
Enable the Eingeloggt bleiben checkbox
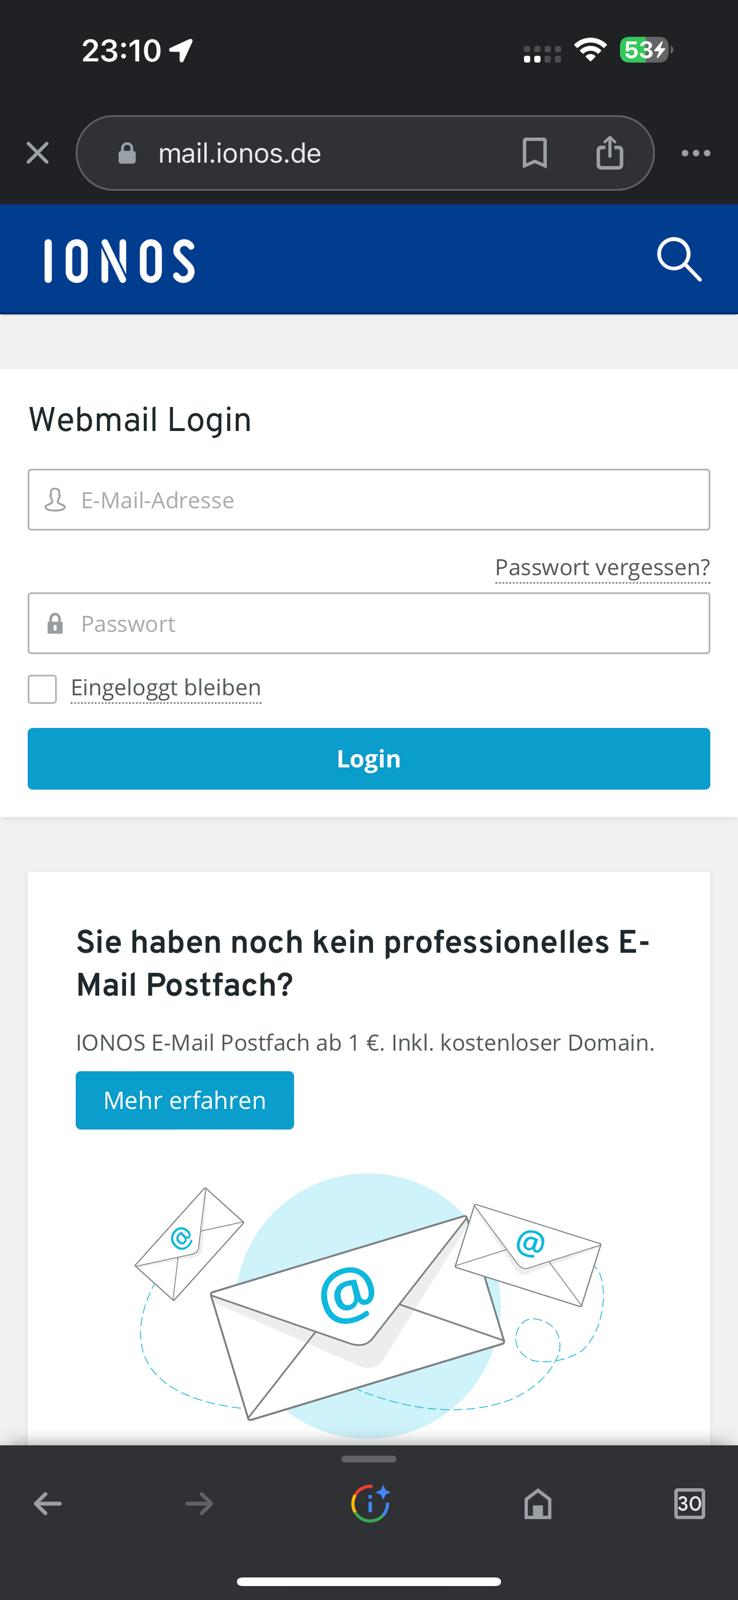(x=42, y=688)
